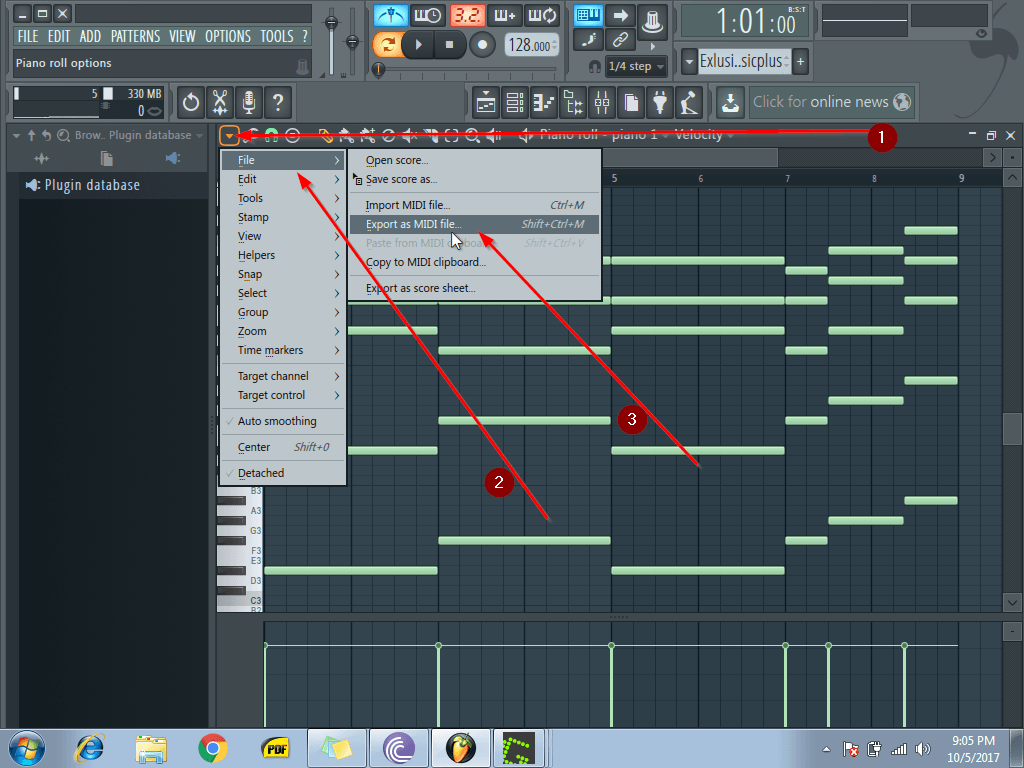Toggle Auto smoothing option
1024x768 pixels.
click(x=283, y=421)
